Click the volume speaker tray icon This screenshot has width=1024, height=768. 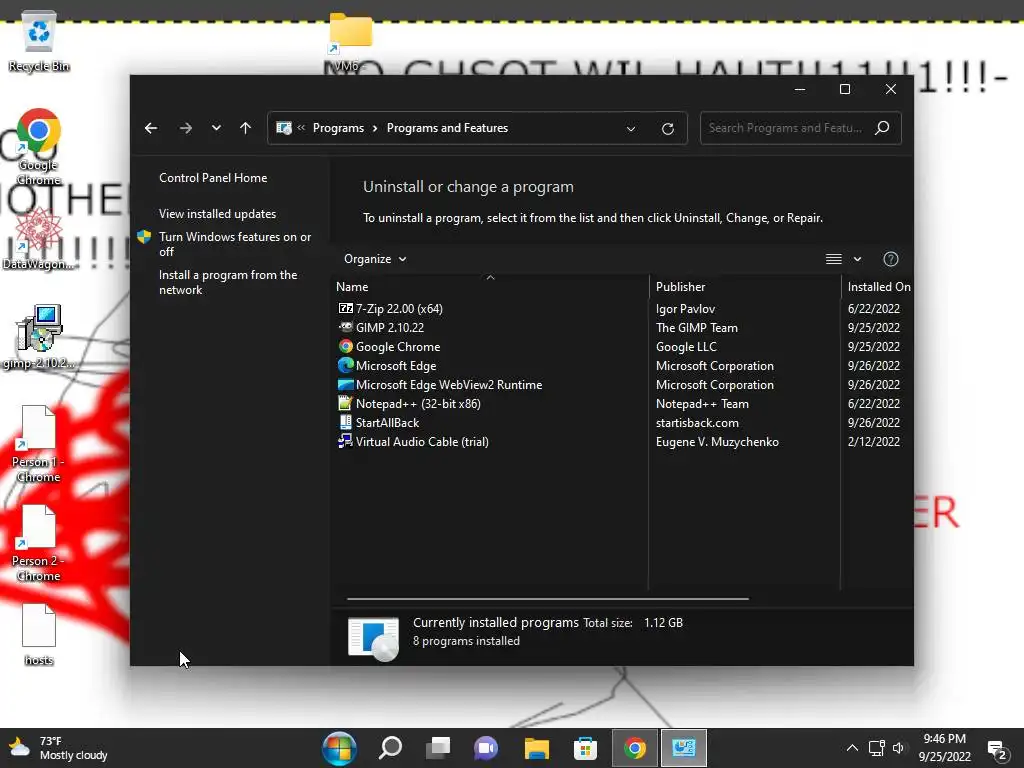(899, 748)
